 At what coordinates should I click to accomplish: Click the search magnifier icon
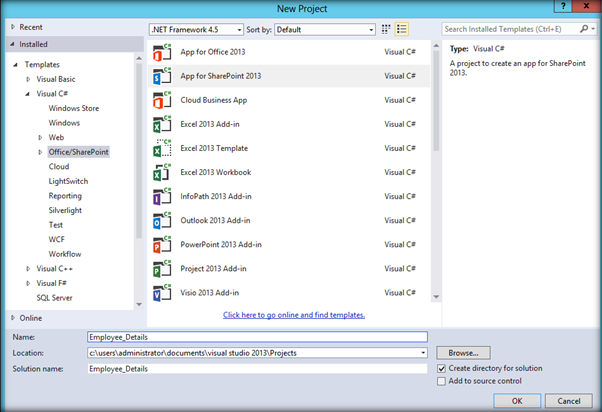584,29
